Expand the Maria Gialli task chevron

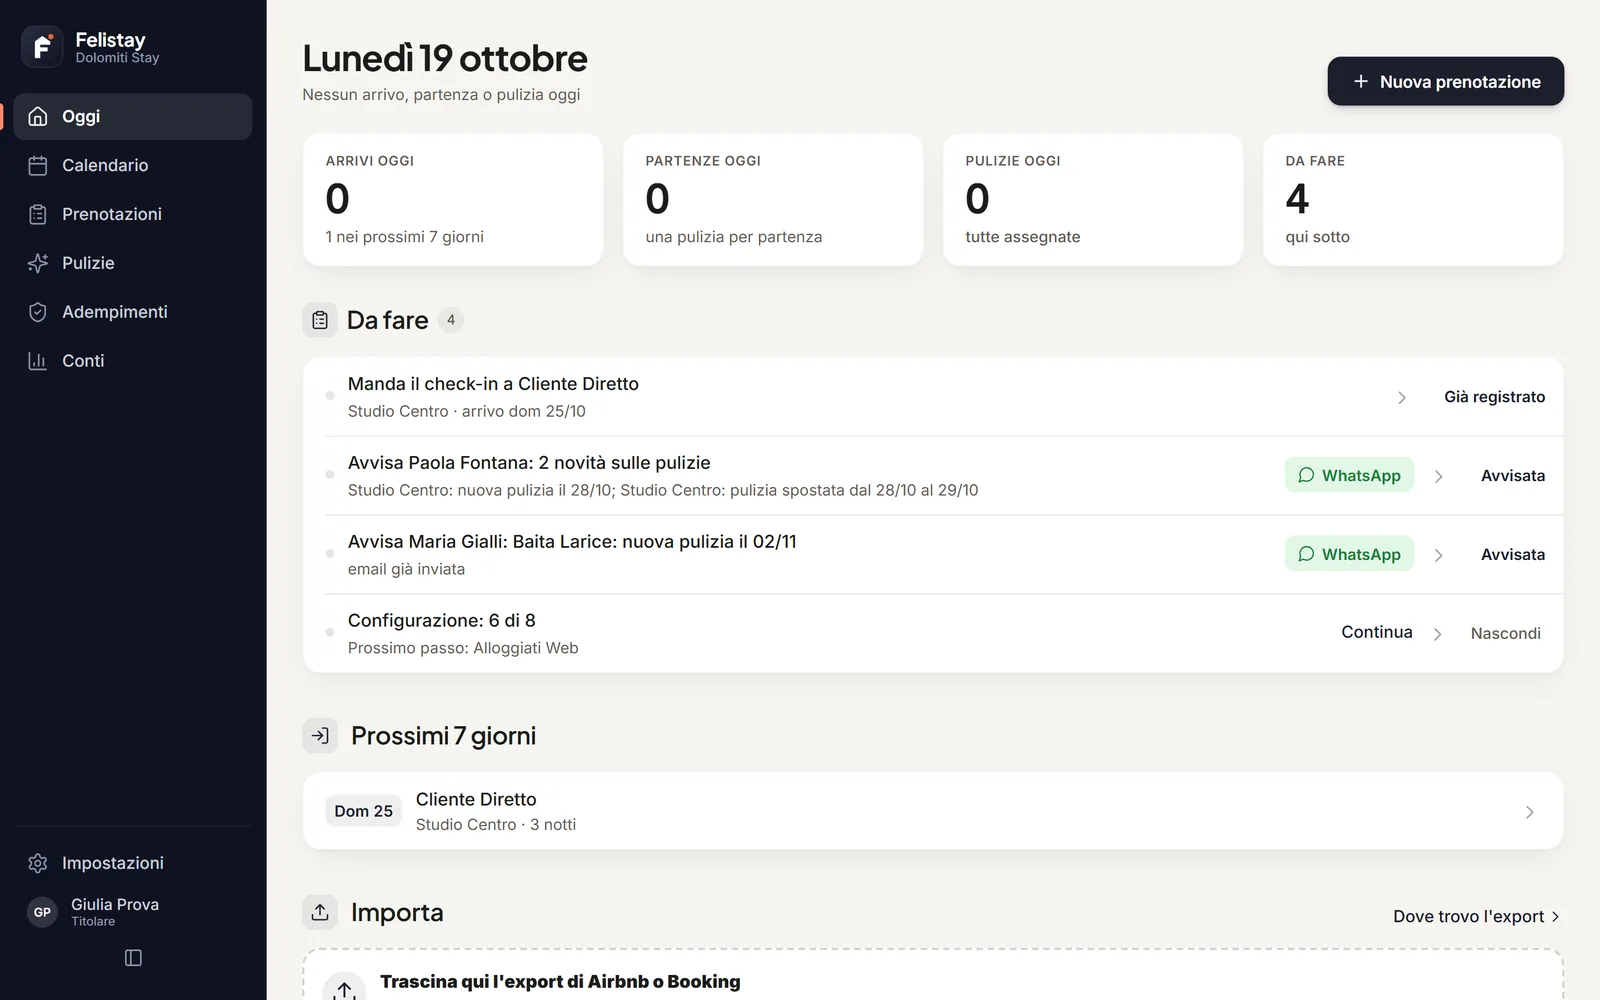coord(1439,556)
